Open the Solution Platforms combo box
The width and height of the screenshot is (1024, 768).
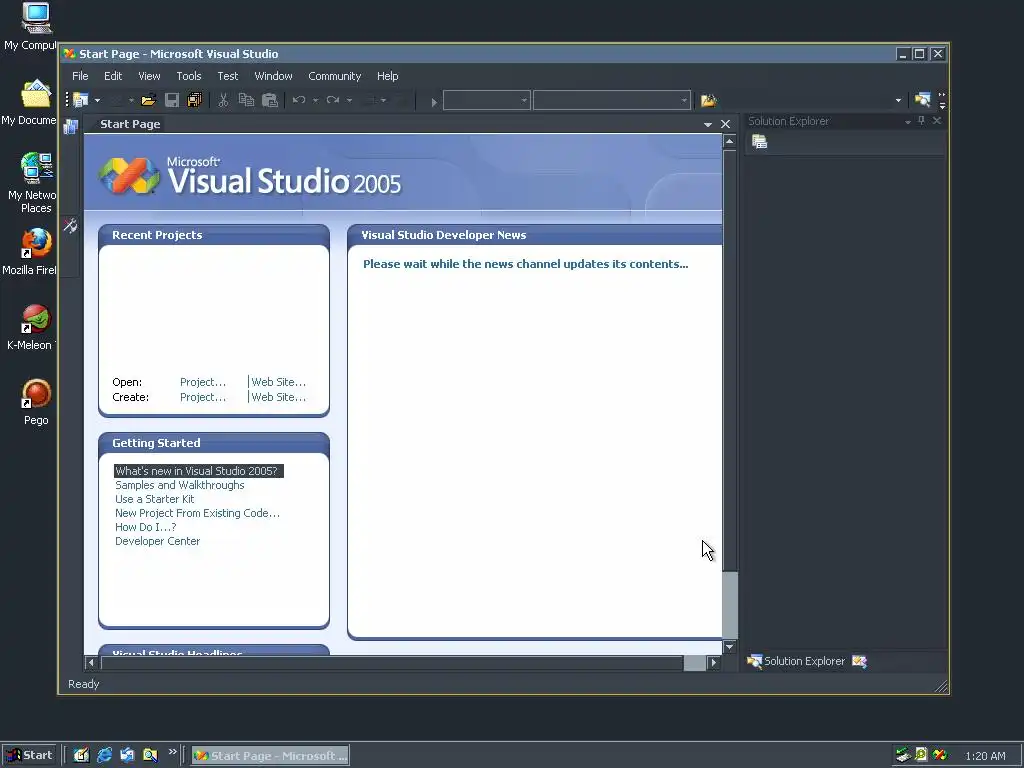[x=612, y=101]
